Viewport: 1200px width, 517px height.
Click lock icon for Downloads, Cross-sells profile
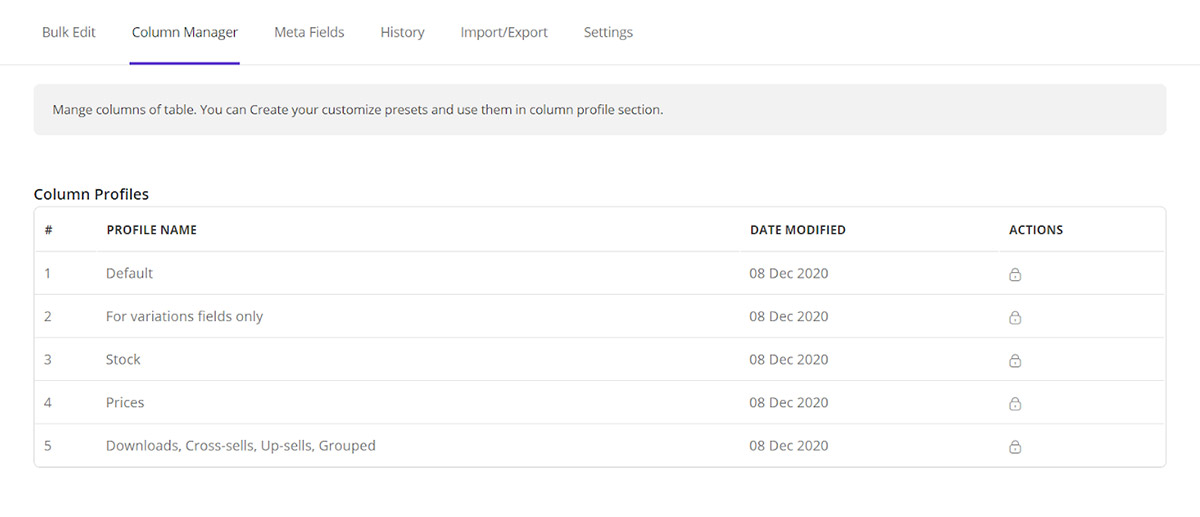pyautogui.click(x=1014, y=447)
